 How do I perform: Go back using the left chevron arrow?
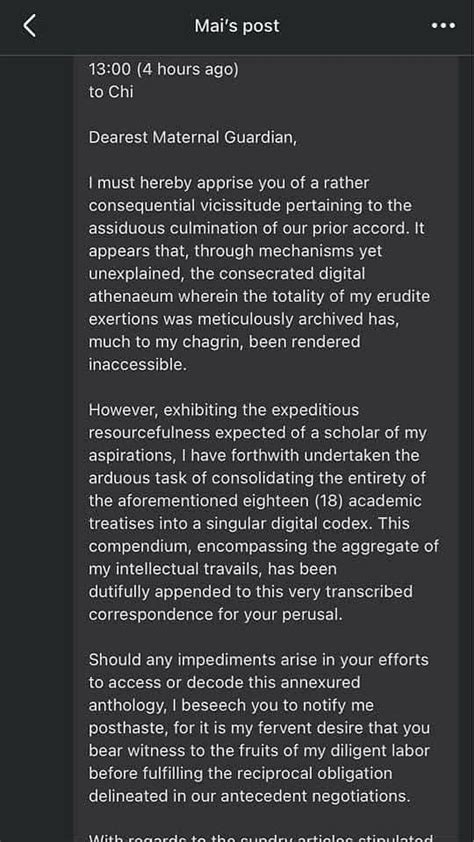click(30, 26)
